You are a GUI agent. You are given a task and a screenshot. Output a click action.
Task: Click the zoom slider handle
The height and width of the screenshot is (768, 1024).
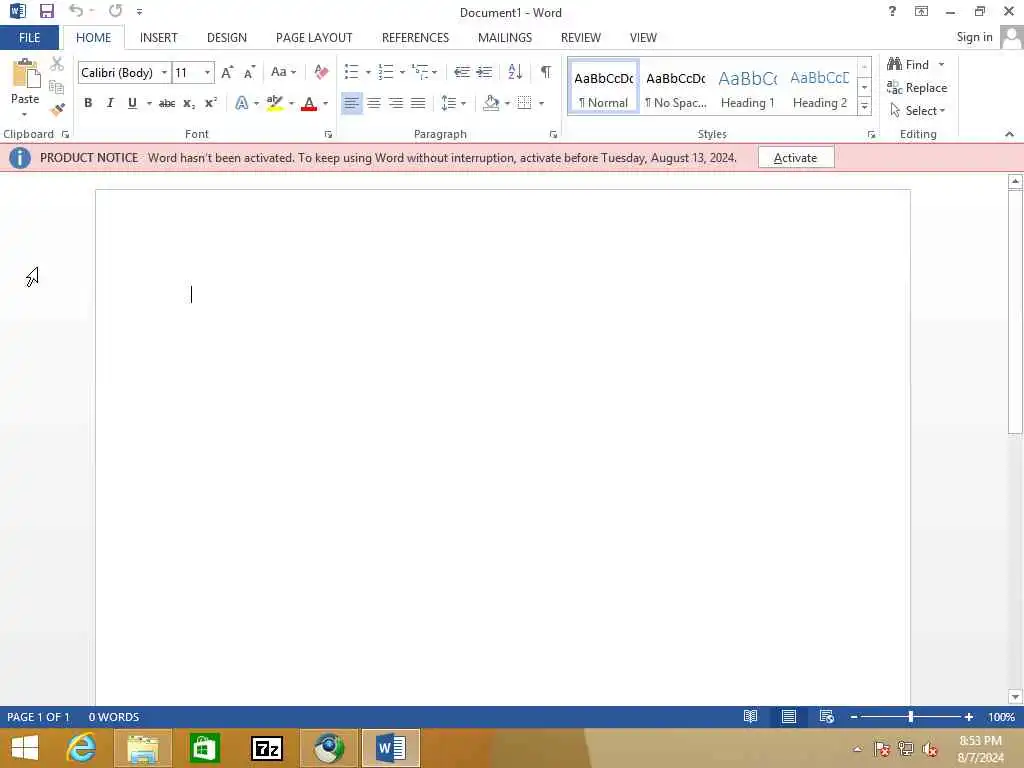910,717
